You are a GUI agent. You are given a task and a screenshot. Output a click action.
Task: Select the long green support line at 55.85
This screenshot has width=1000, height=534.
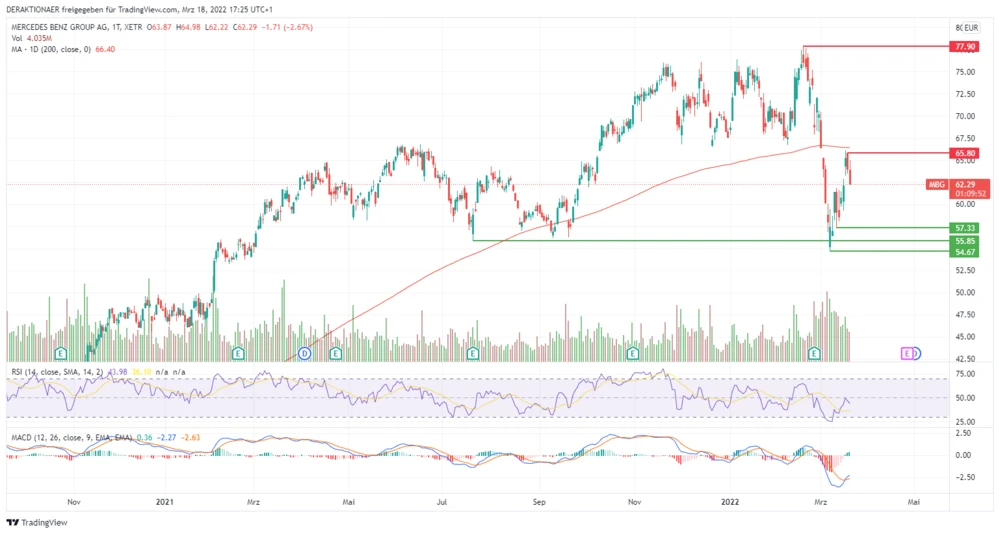710,241
